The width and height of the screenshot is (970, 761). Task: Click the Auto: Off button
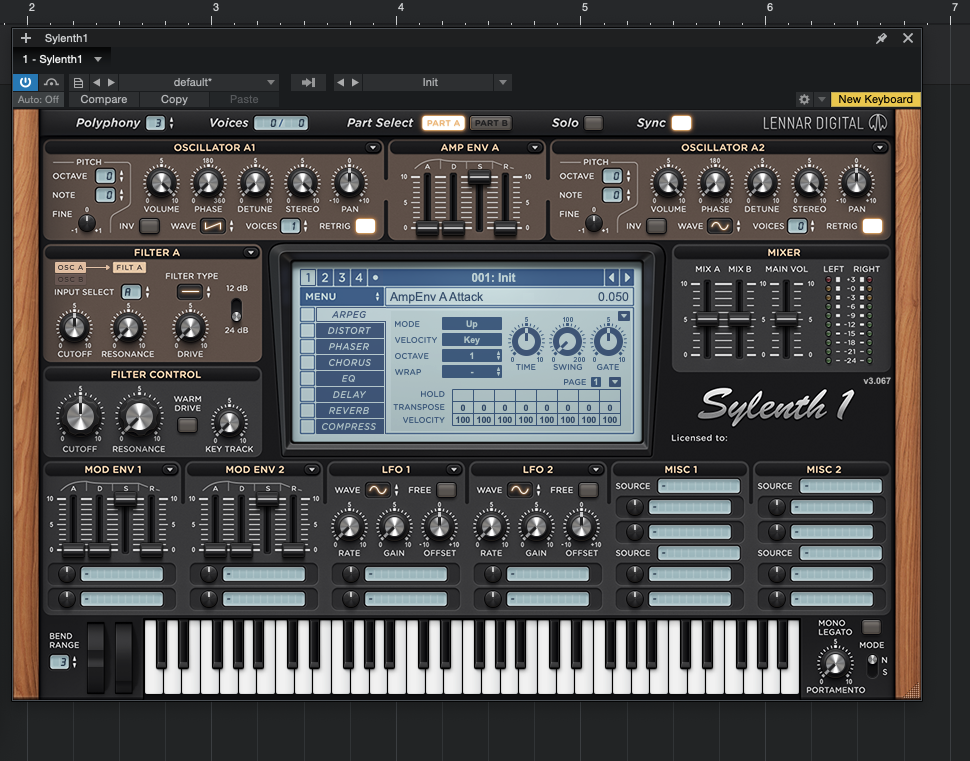pyautogui.click(x=38, y=99)
